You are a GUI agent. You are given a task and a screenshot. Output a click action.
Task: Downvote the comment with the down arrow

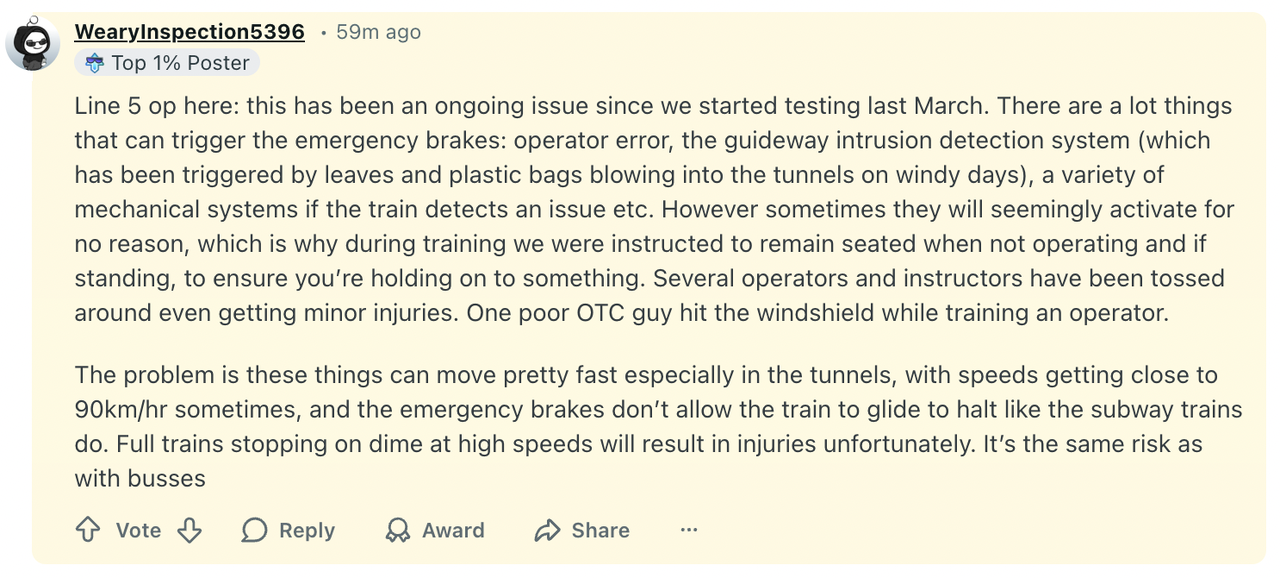(x=190, y=530)
